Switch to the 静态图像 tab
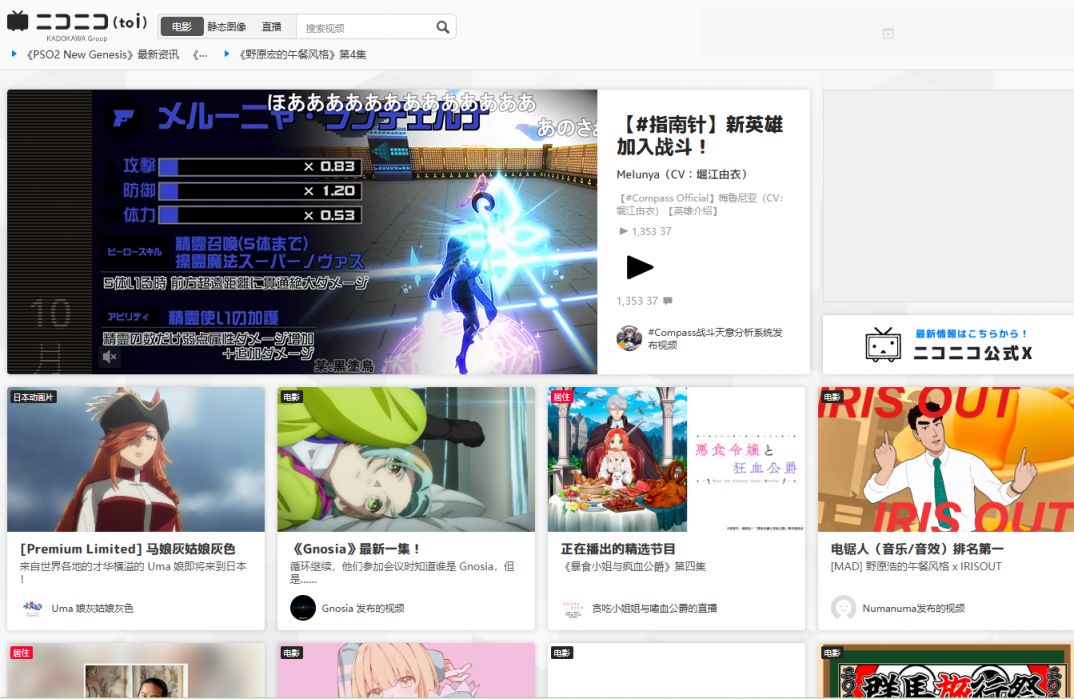1074x699 pixels. pyautogui.click(x=226, y=27)
